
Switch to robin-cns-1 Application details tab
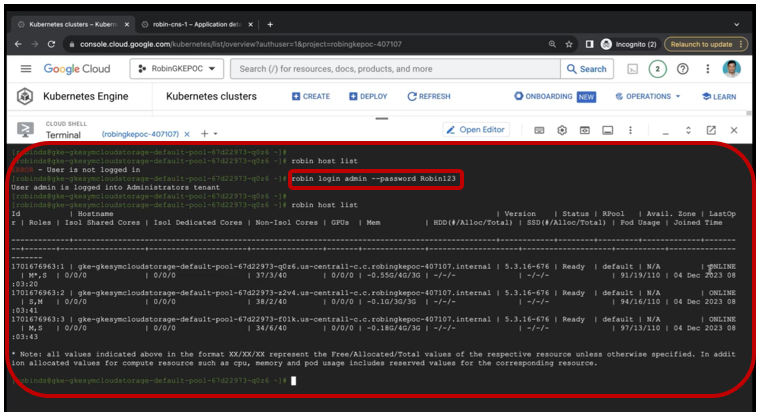pyautogui.click(x=197, y=24)
